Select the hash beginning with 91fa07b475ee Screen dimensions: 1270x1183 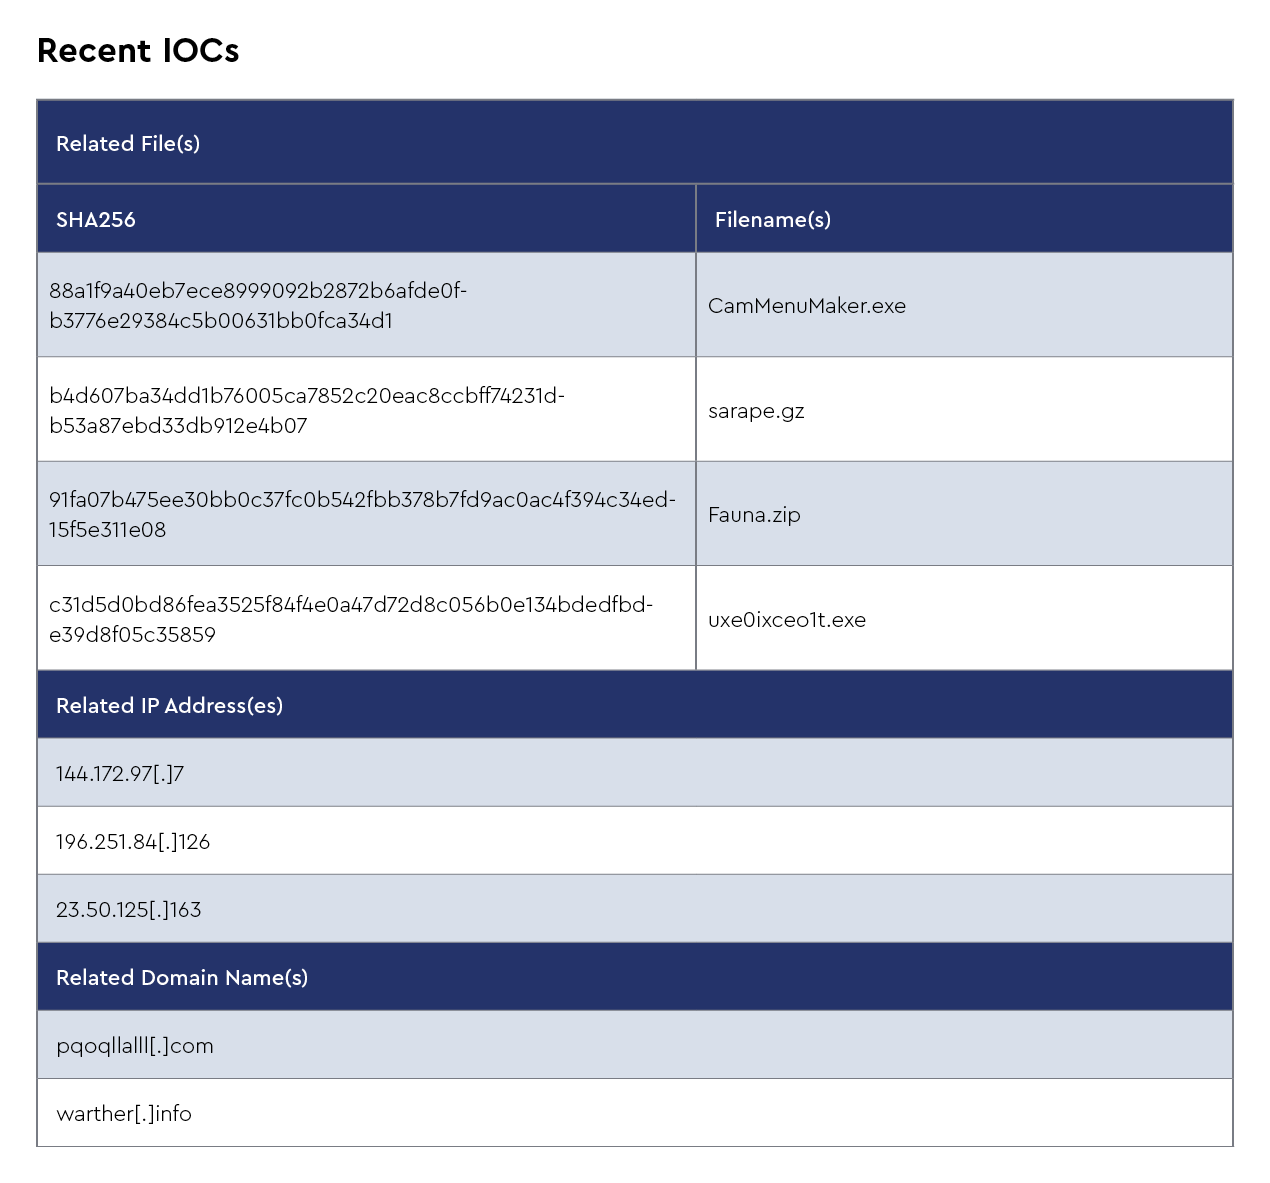tap(362, 500)
